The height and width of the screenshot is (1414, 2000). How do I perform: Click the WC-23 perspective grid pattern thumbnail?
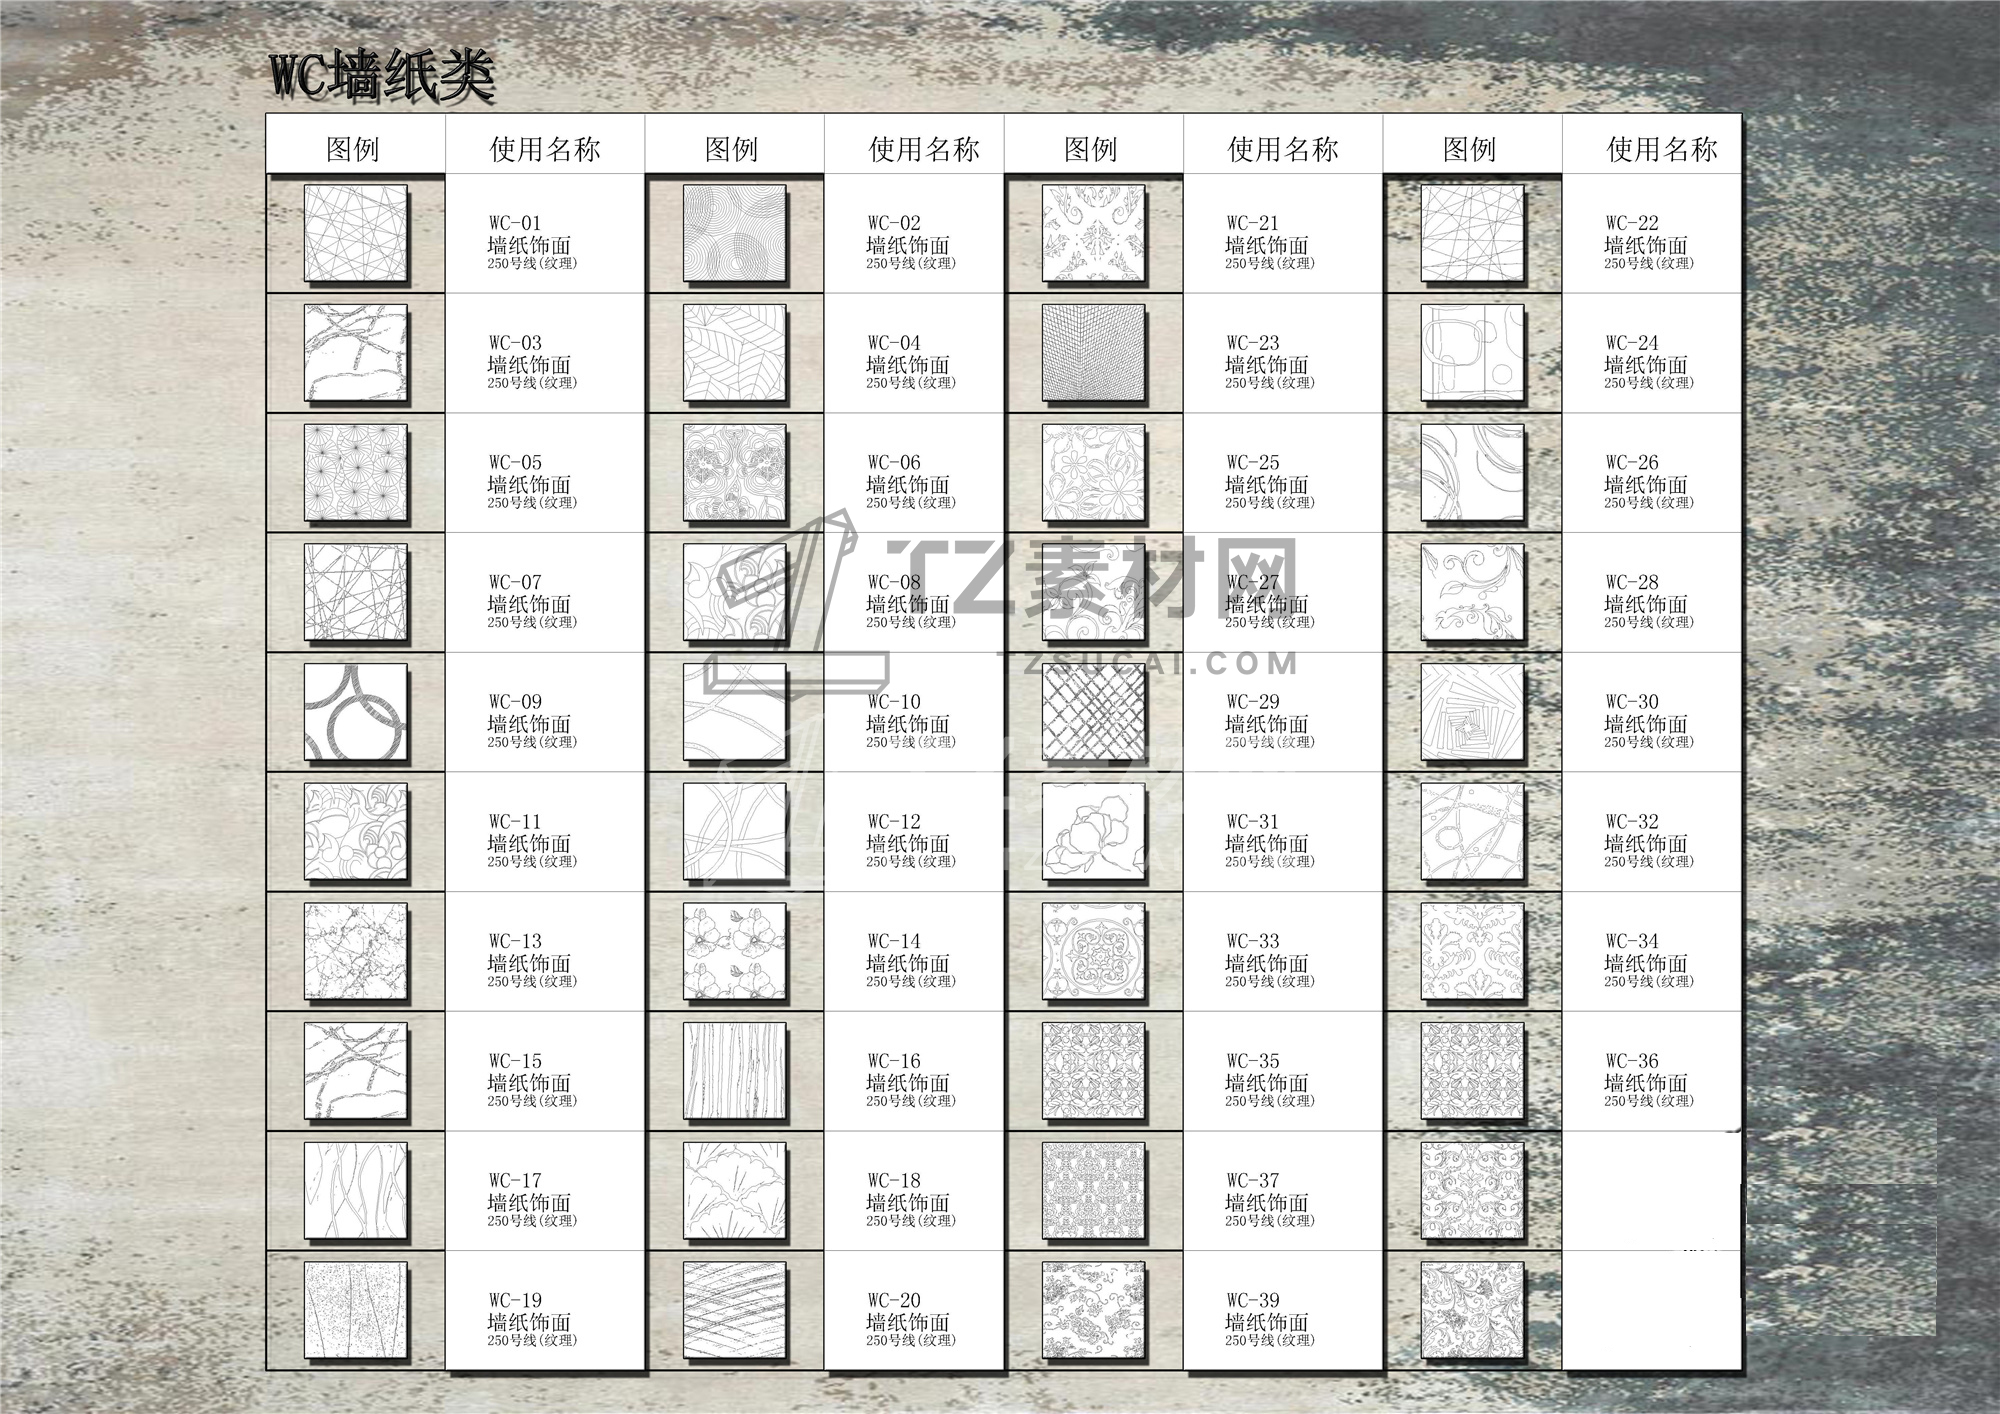pyautogui.click(x=1093, y=353)
